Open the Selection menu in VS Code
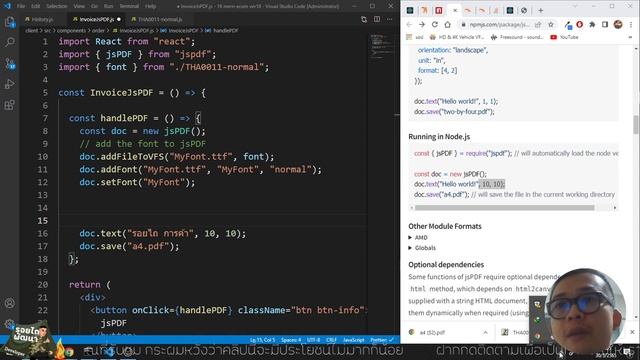 coord(56,6)
